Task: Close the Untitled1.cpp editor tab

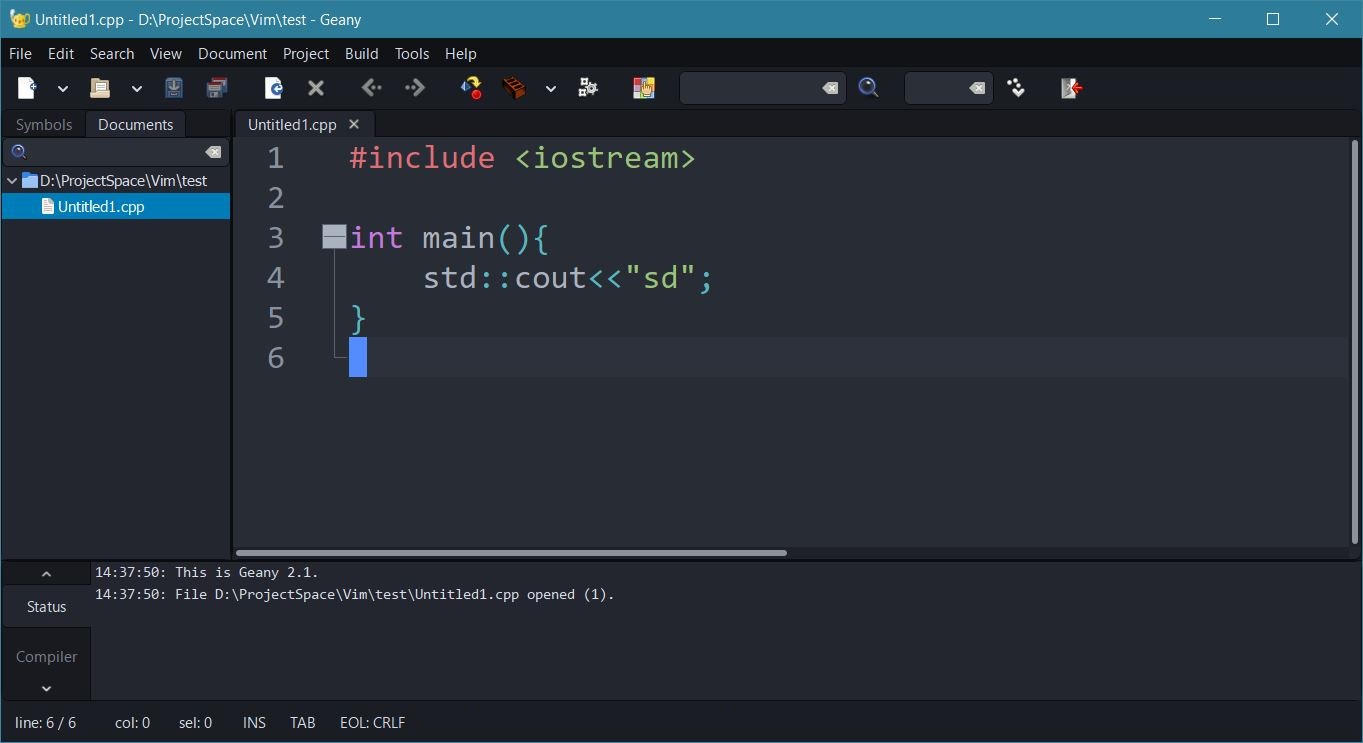Action: (x=354, y=124)
